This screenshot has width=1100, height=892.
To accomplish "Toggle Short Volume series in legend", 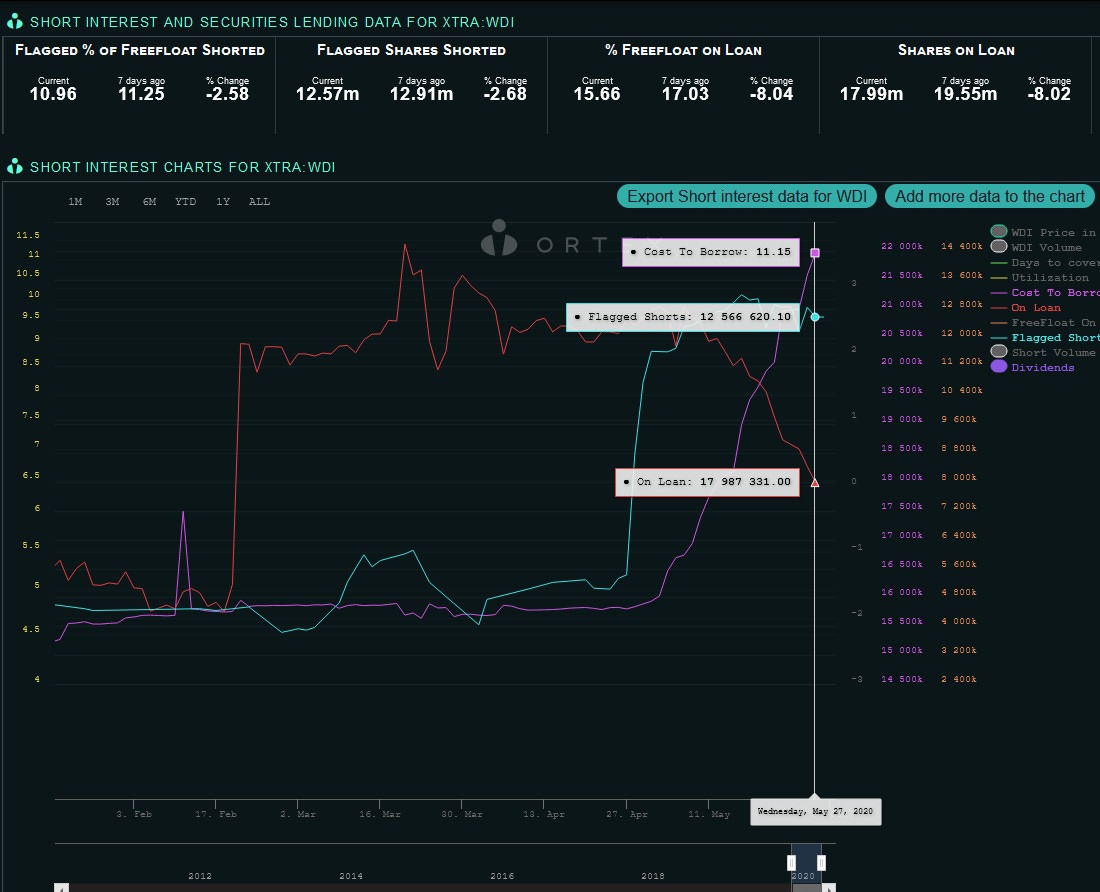I will 1043,352.
